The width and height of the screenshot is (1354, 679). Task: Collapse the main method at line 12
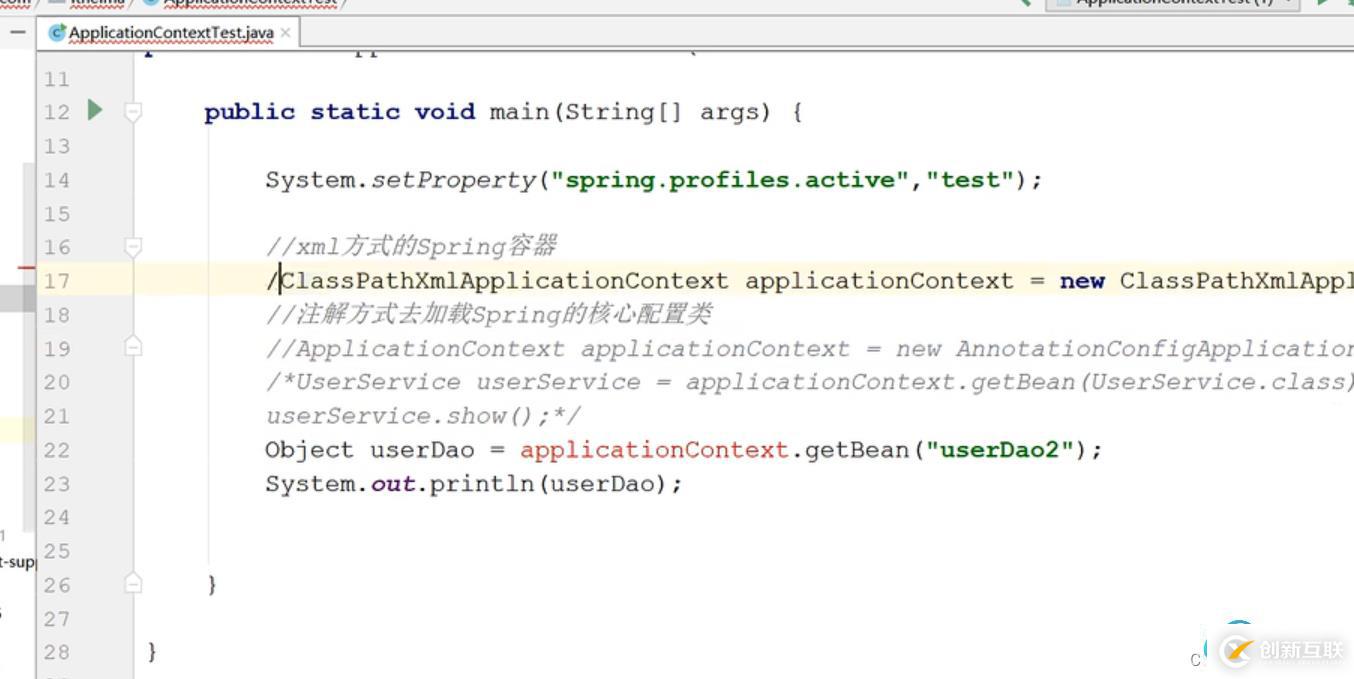pos(133,112)
